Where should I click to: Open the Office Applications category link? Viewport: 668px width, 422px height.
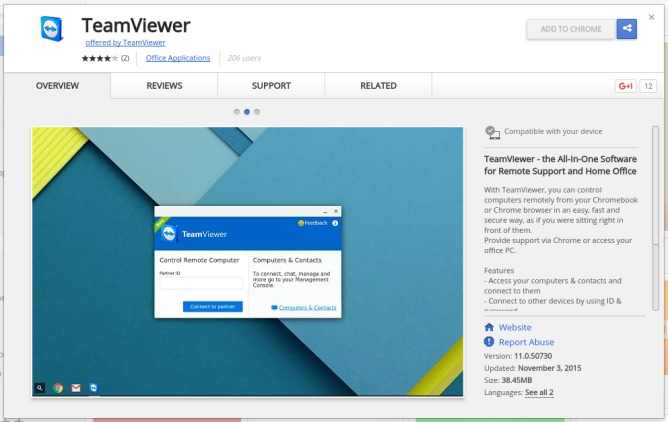(178, 58)
